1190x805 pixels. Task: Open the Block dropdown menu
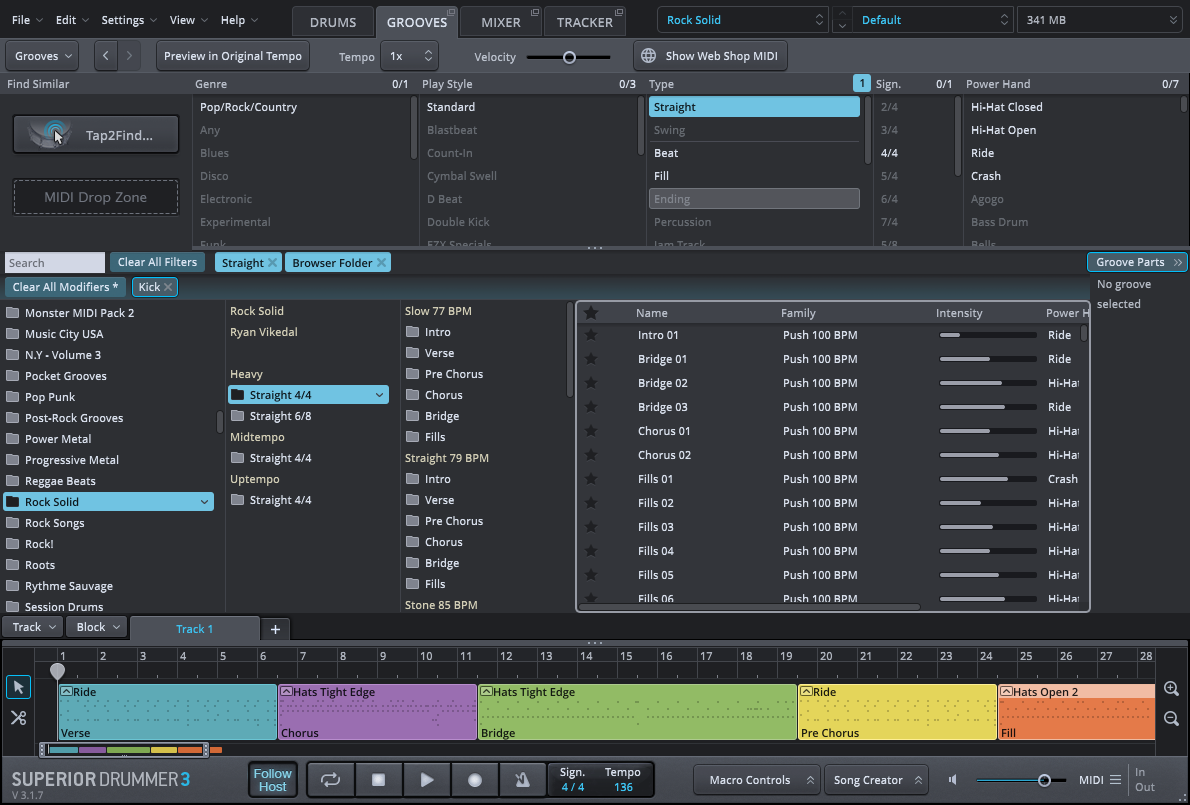[x=96, y=627]
